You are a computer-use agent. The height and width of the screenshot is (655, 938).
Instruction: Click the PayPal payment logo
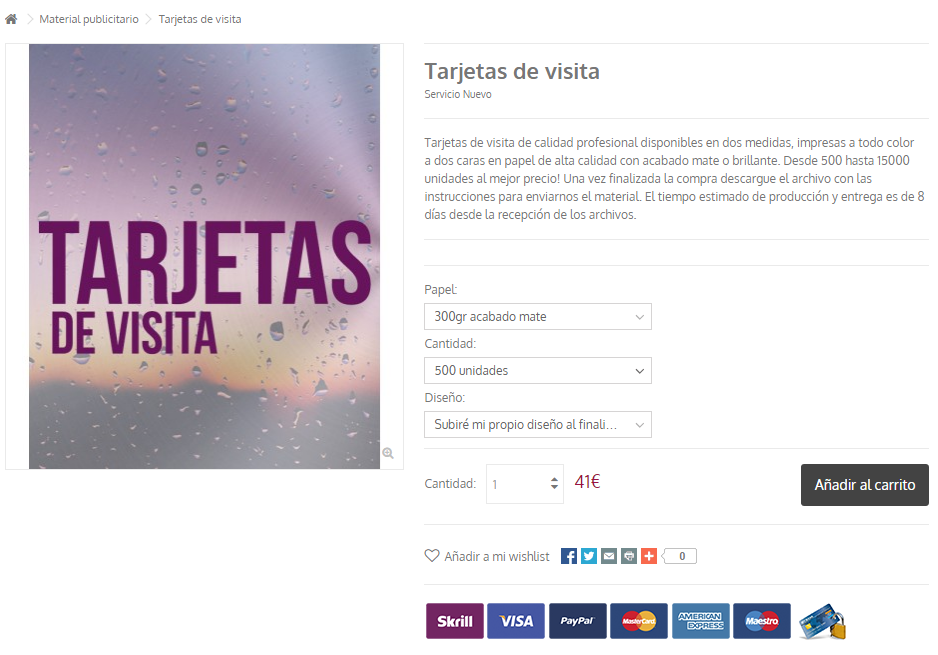[x=577, y=621]
